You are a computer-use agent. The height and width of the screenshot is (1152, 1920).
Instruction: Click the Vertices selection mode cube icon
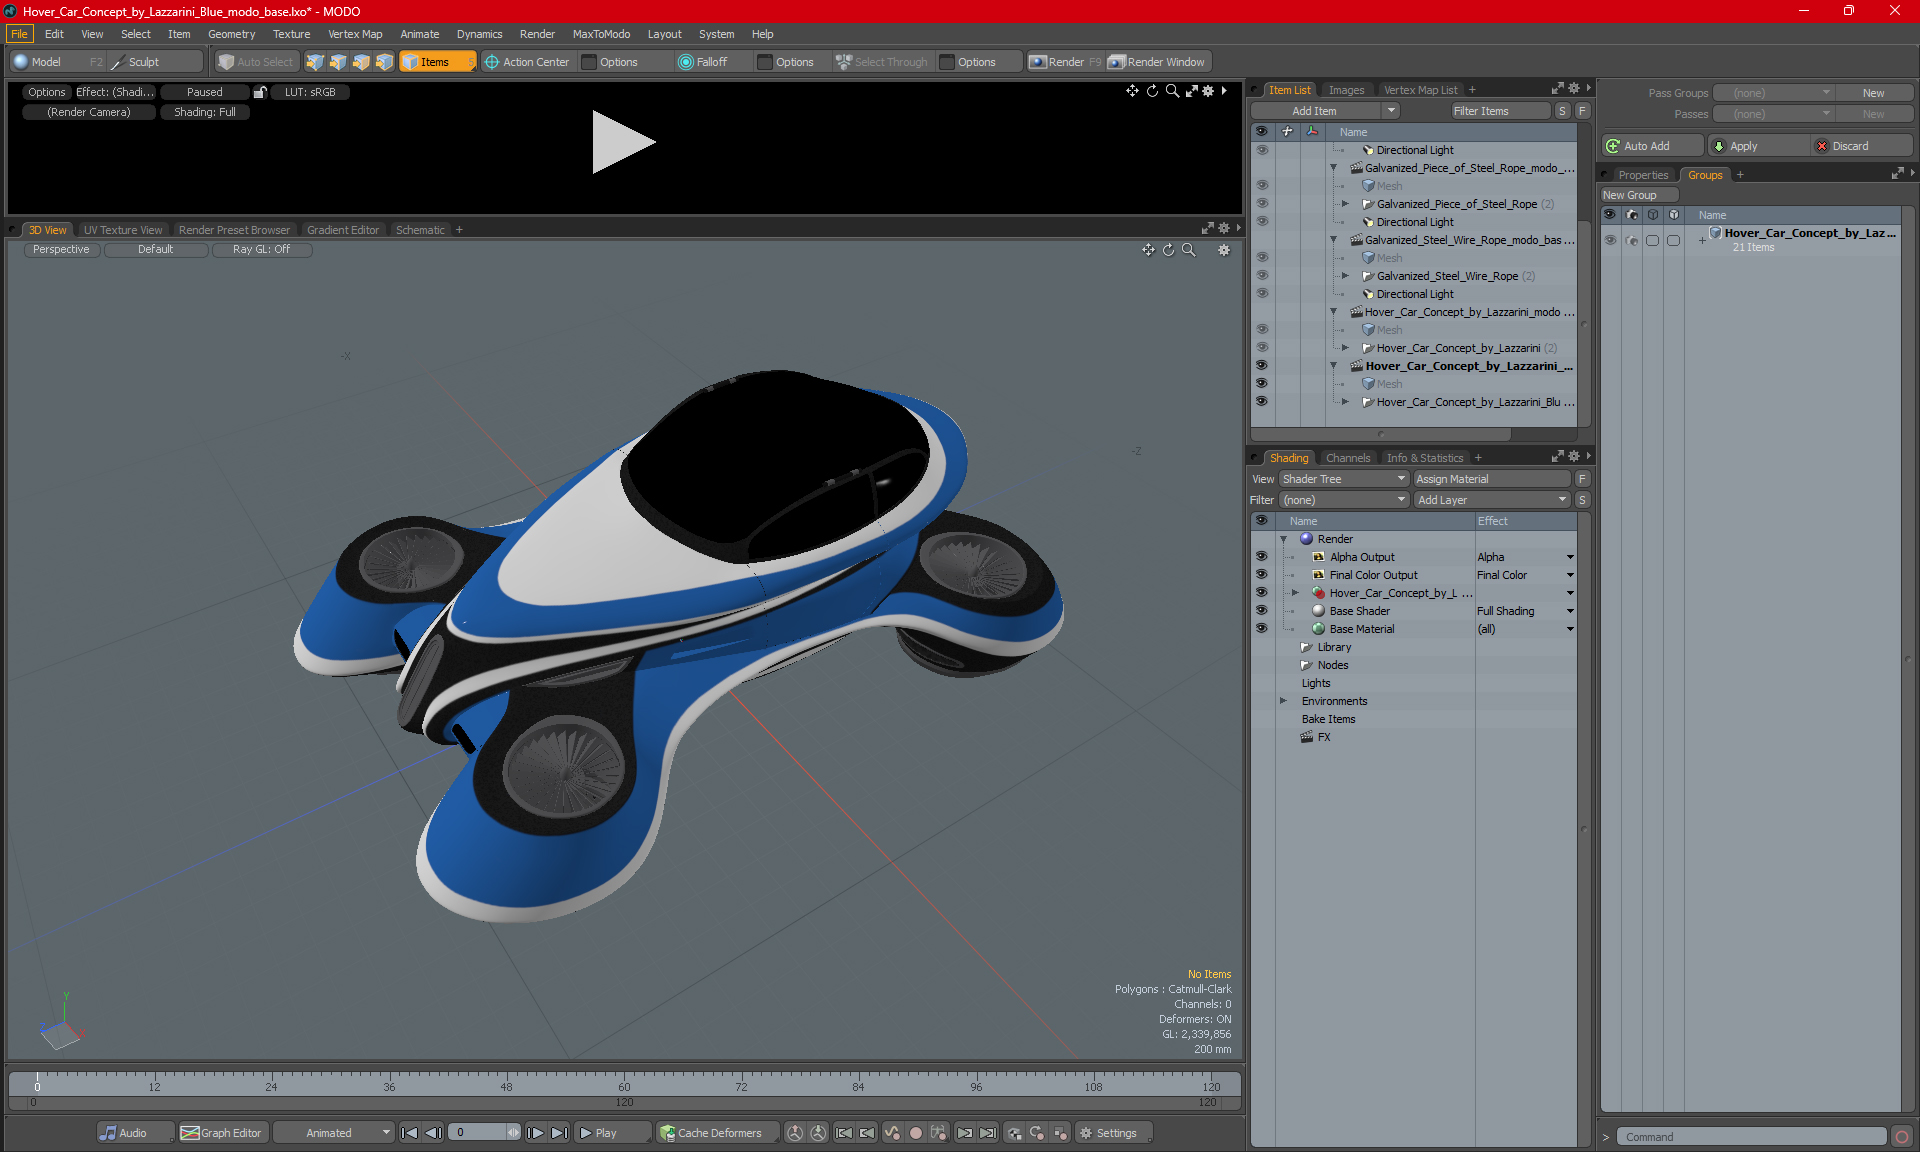click(315, 62)
